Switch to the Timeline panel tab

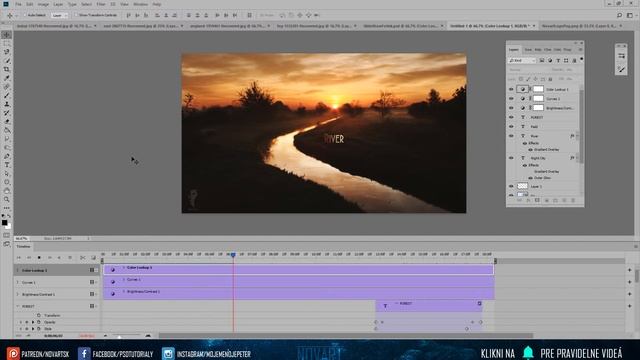pos(23,247)
